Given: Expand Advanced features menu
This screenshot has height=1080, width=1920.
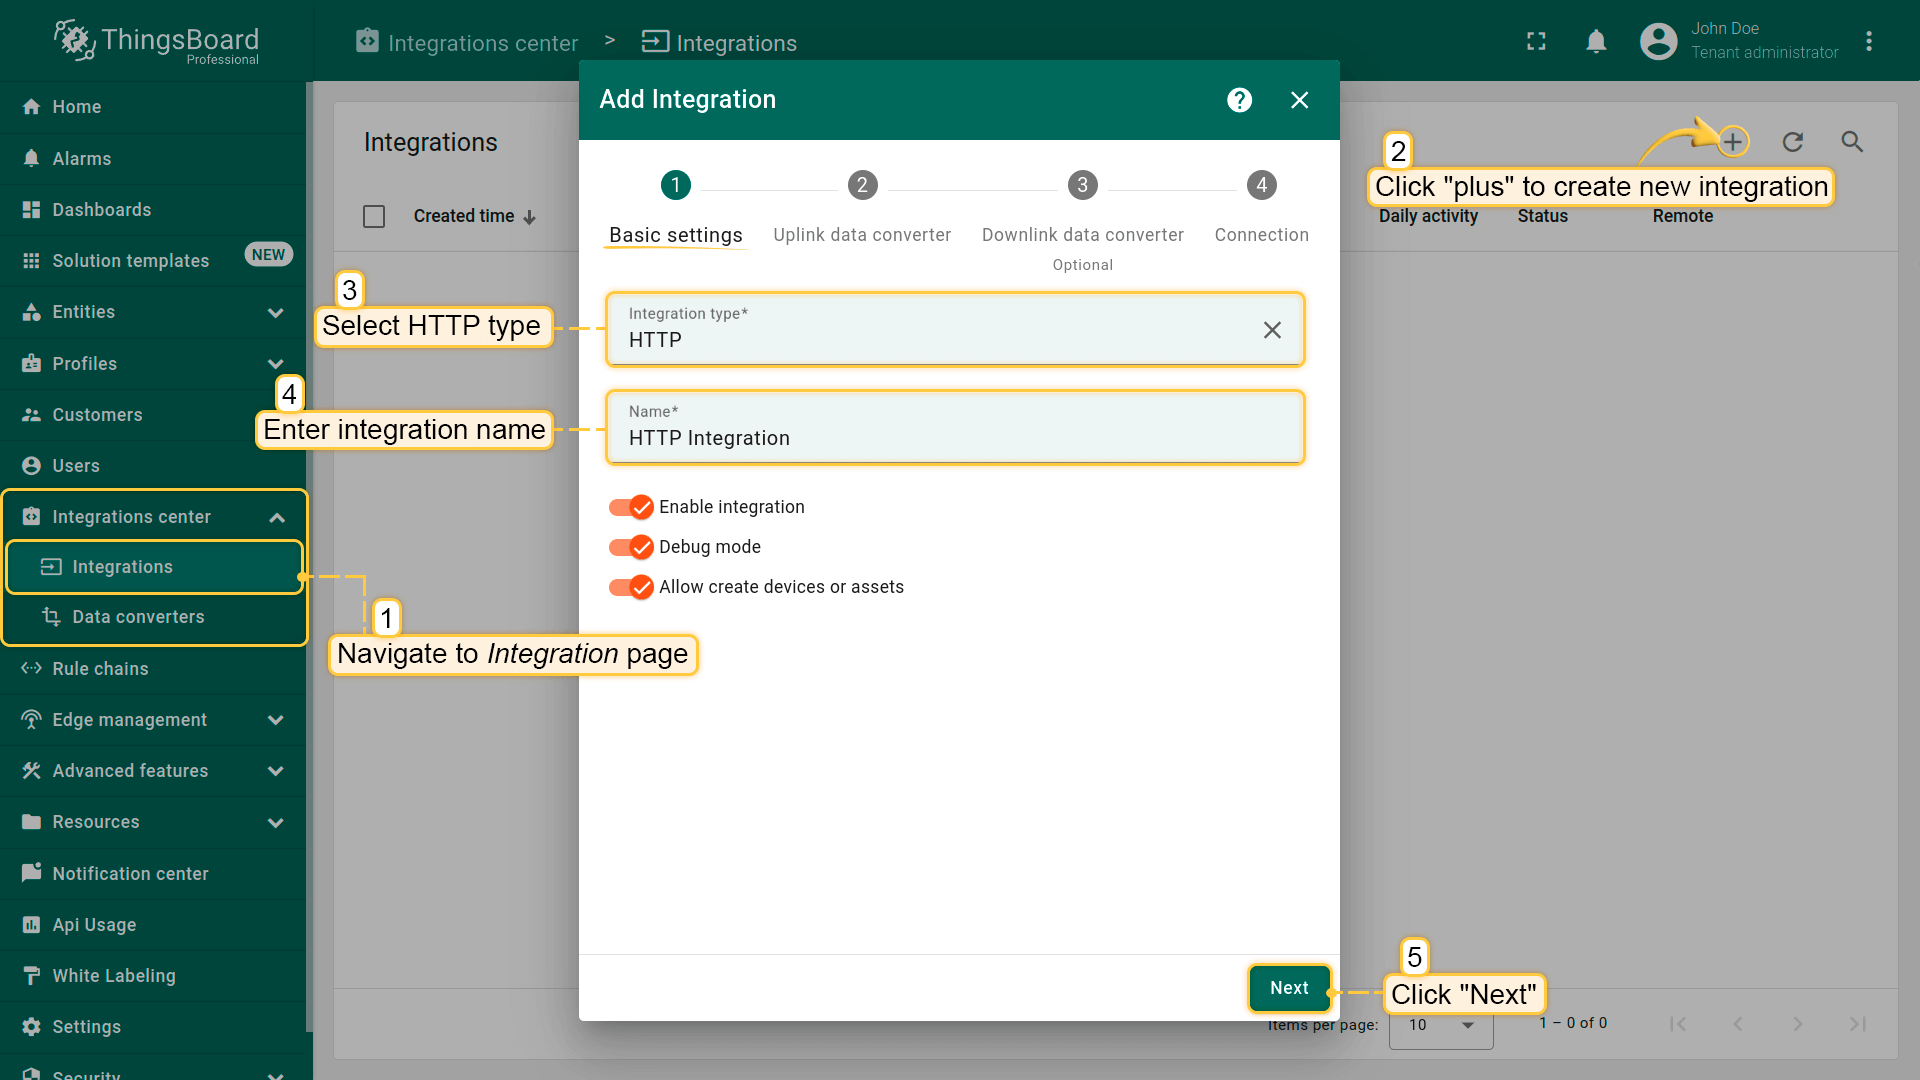Looking at the screenshot, I should [x=276, y=771].
